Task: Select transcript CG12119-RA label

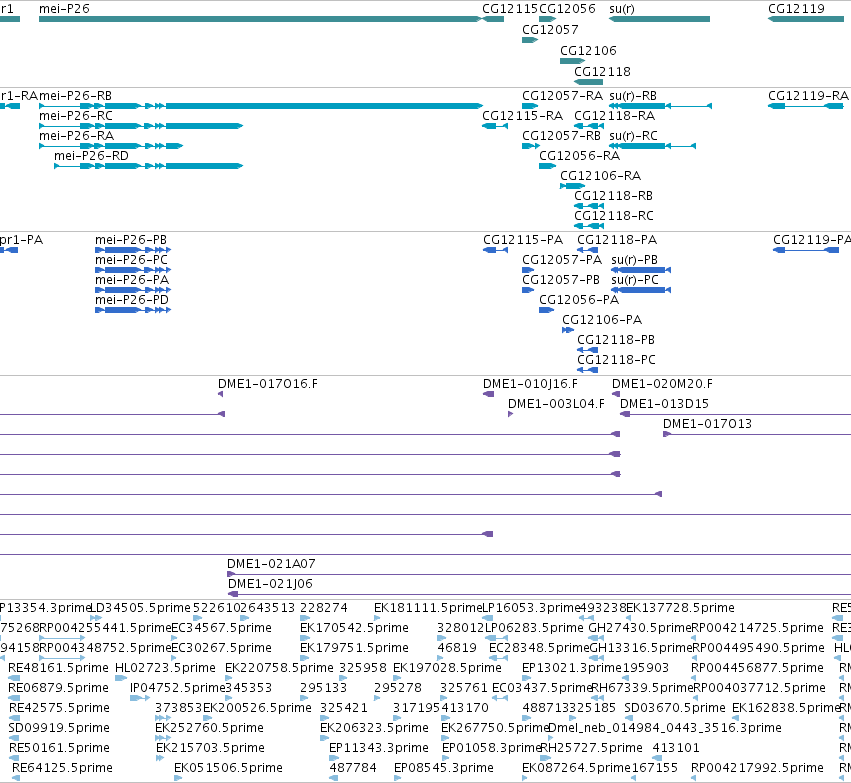Action: (808, 96)
